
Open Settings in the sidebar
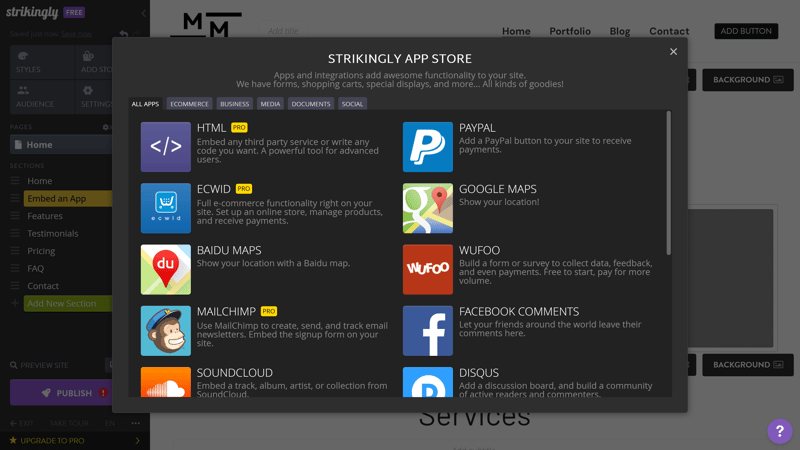94,97
